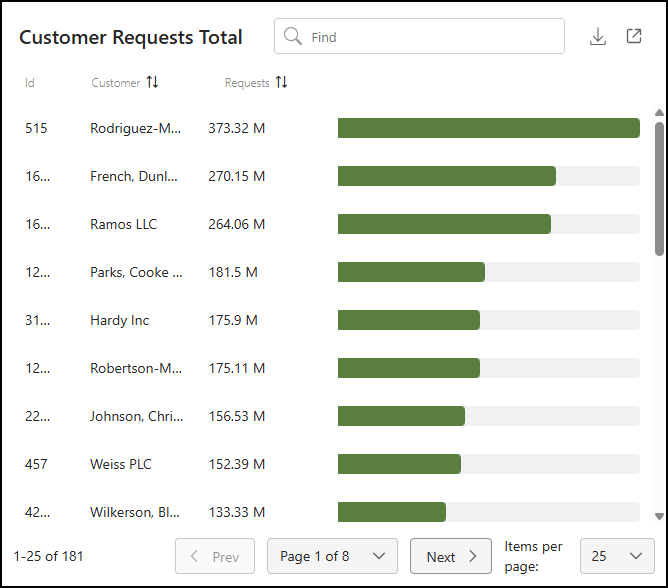Viewport: 668px width, 588px height.
Task: Select the Hardy Inc row
Action: pyautogui.click(x=332, y=320)
